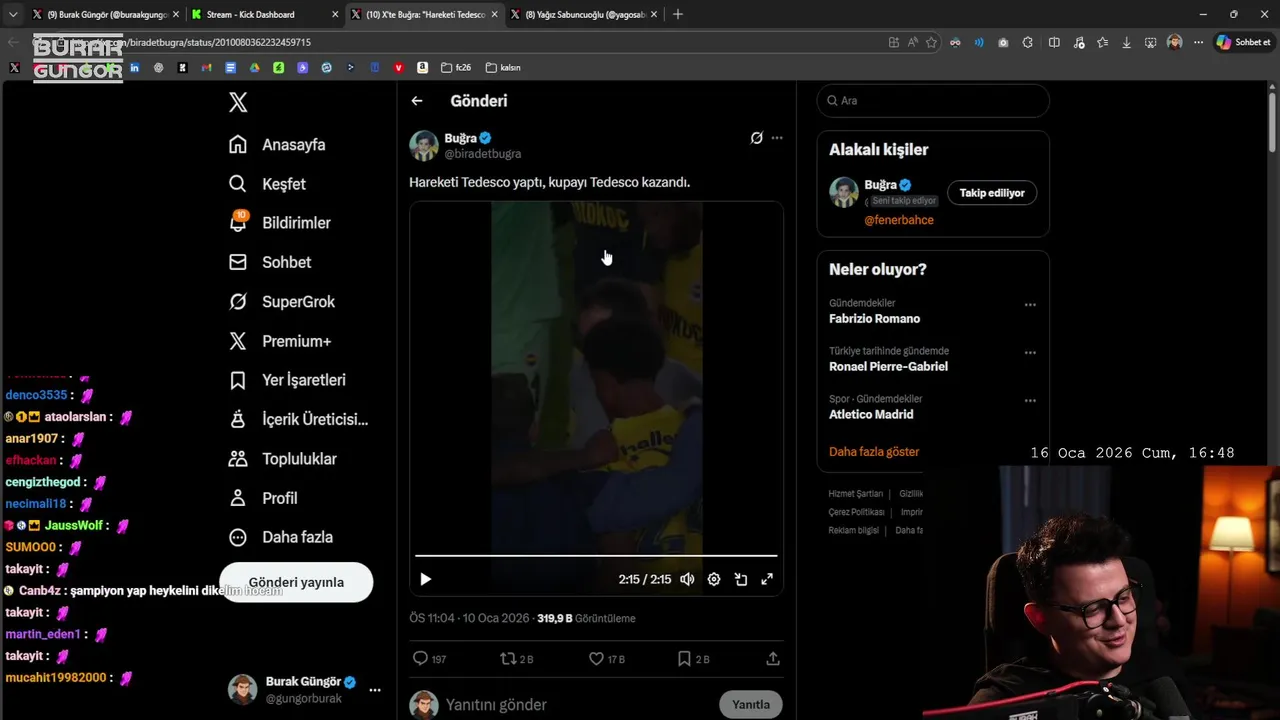Add page to favorites star
Screen dimensions: 1280x720
pyautogui.click(x=931, y=42)
